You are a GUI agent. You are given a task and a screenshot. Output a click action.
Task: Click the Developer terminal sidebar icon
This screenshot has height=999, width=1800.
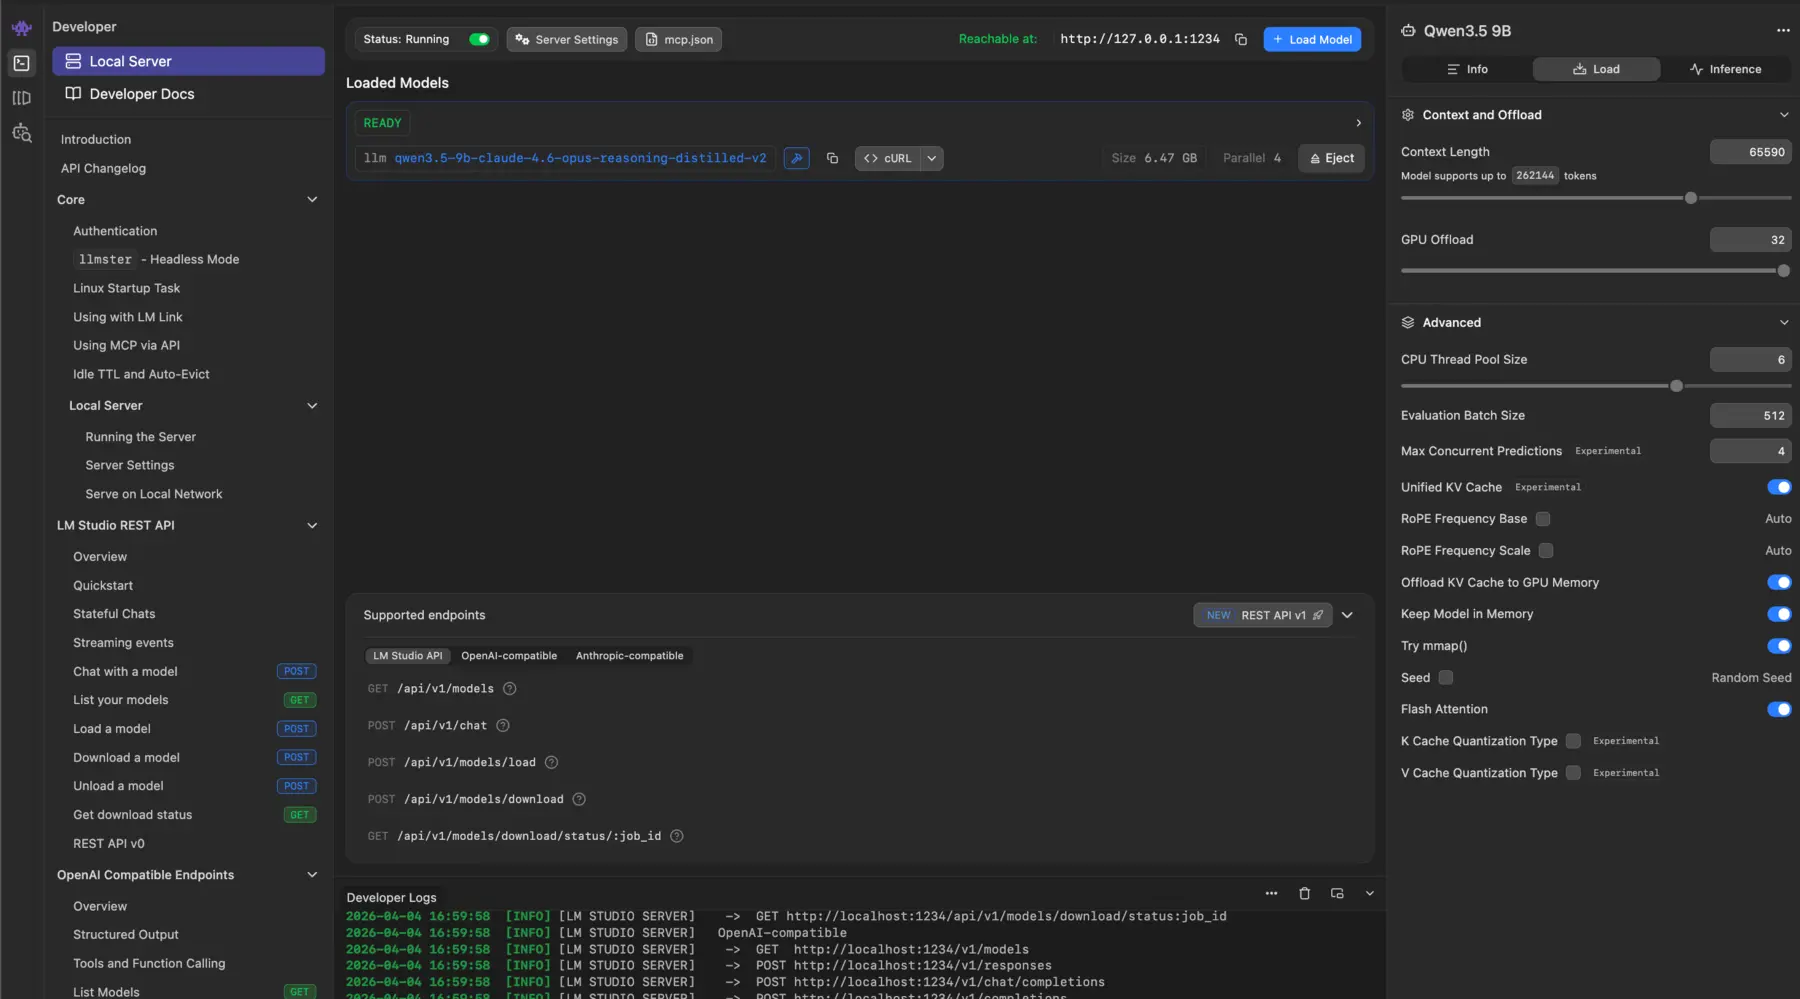coord(22,63)
